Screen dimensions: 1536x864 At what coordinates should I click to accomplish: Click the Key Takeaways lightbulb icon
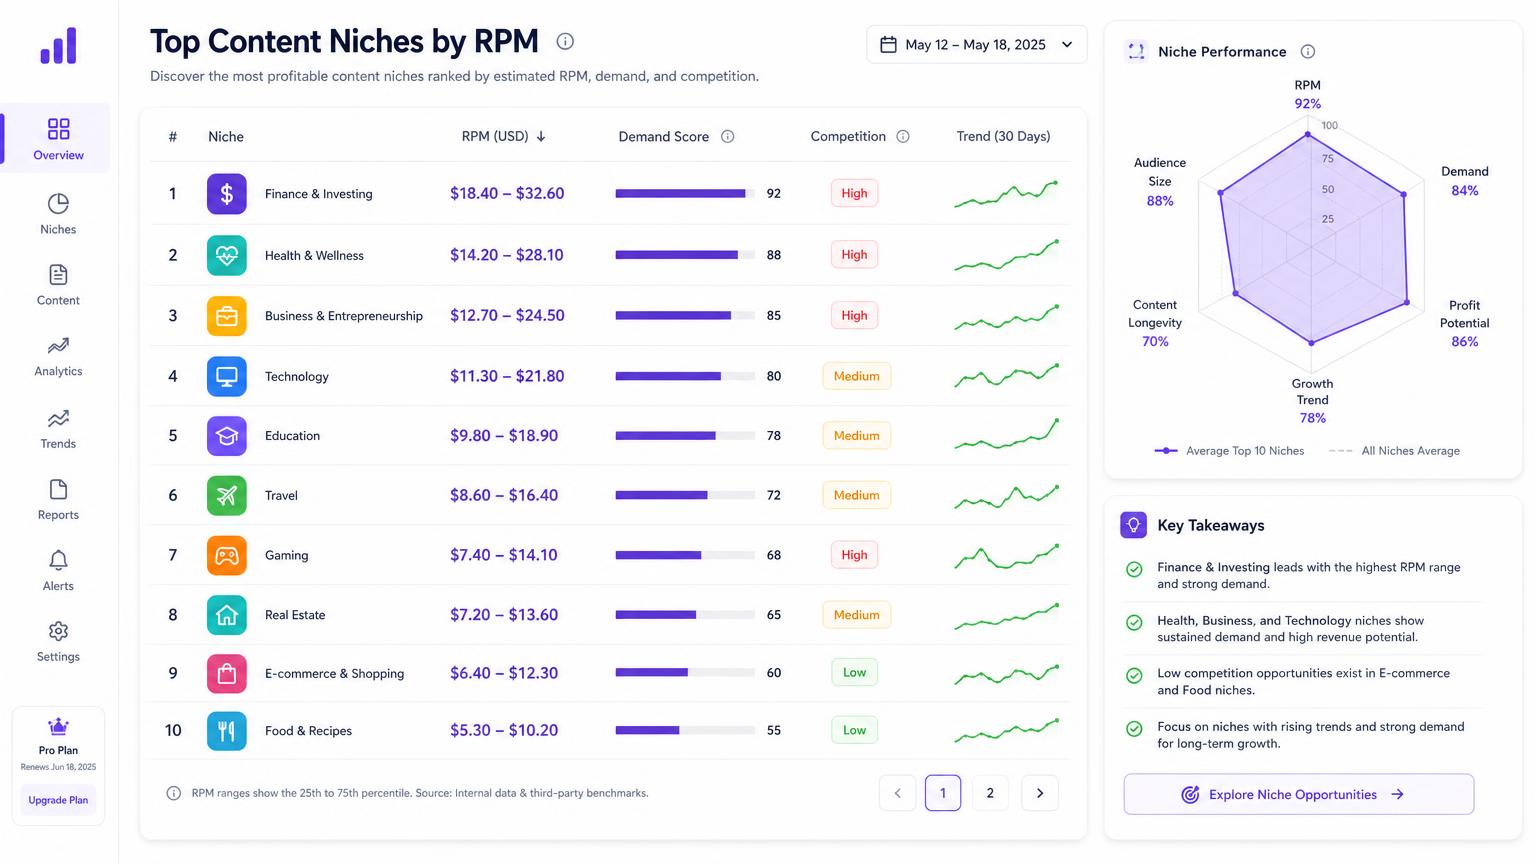(1133, 525)
